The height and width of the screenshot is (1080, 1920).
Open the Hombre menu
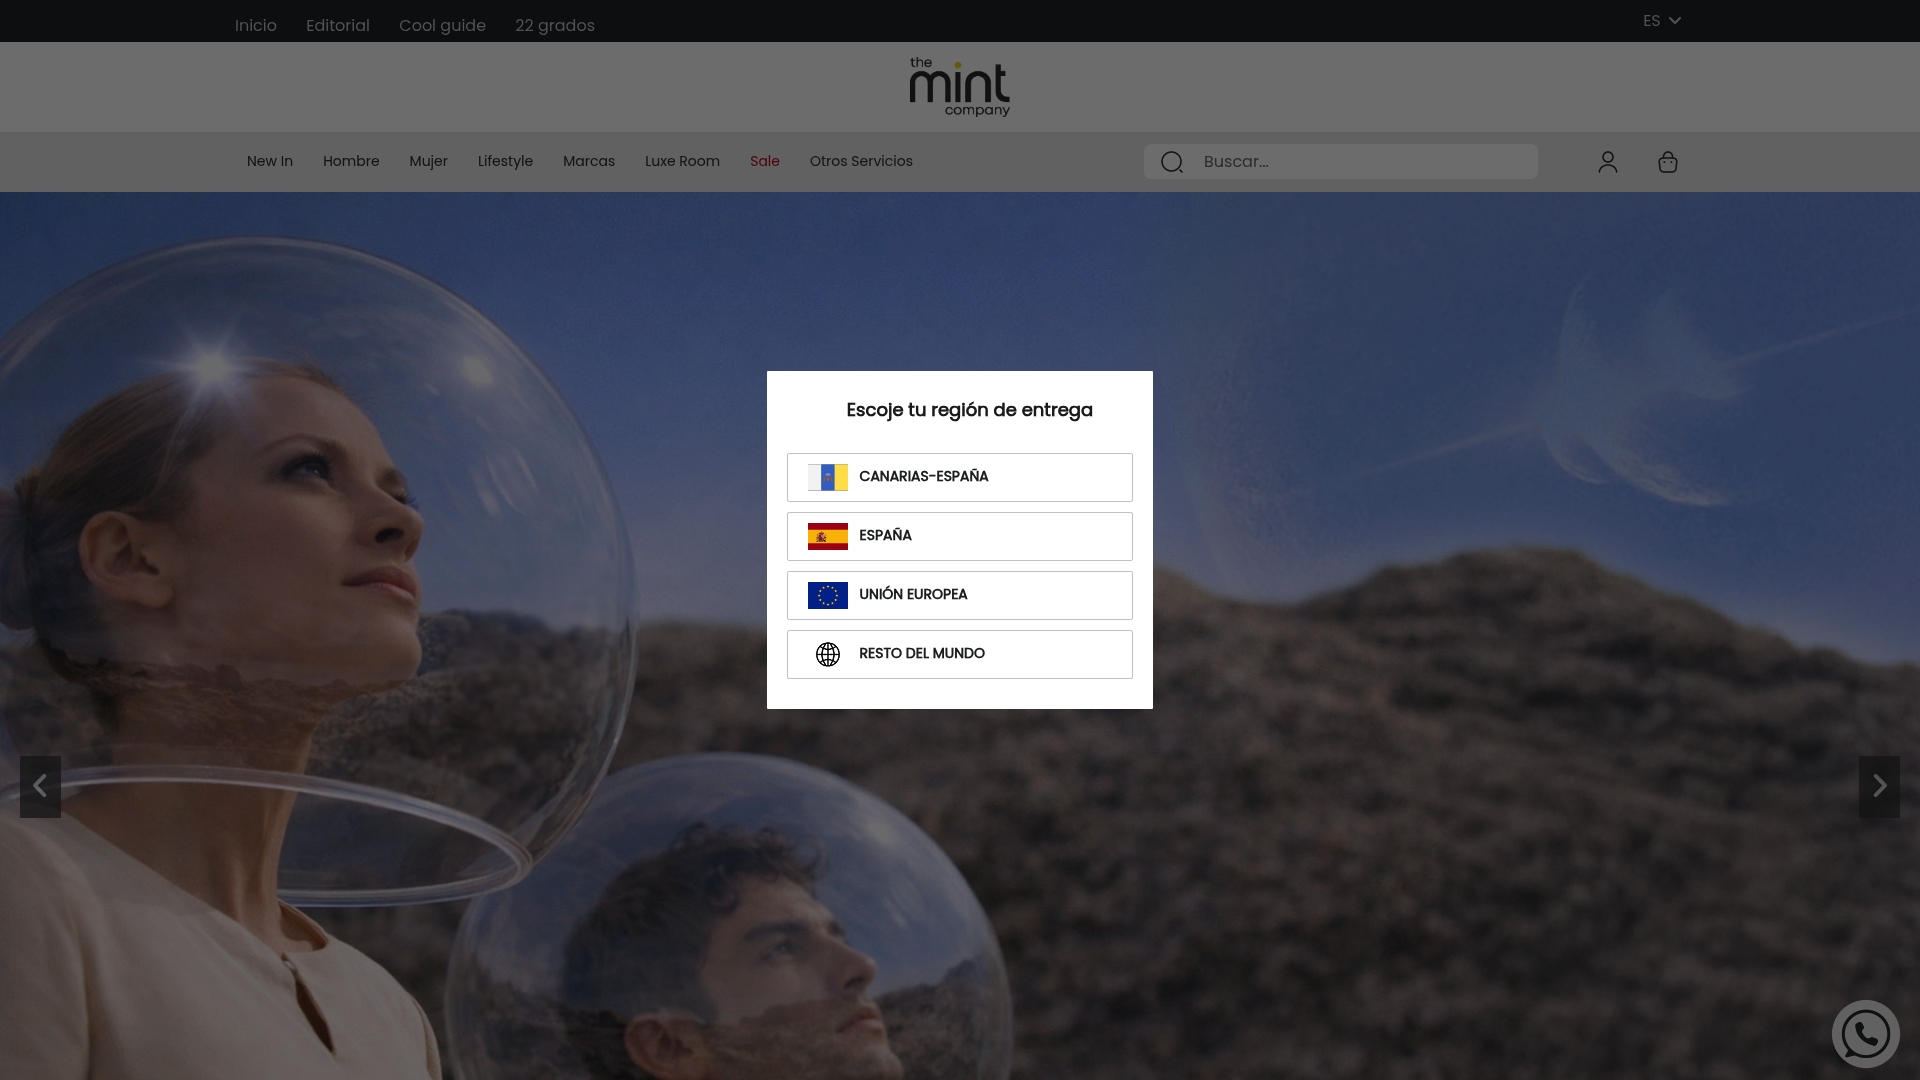click(x=350, y=161)
